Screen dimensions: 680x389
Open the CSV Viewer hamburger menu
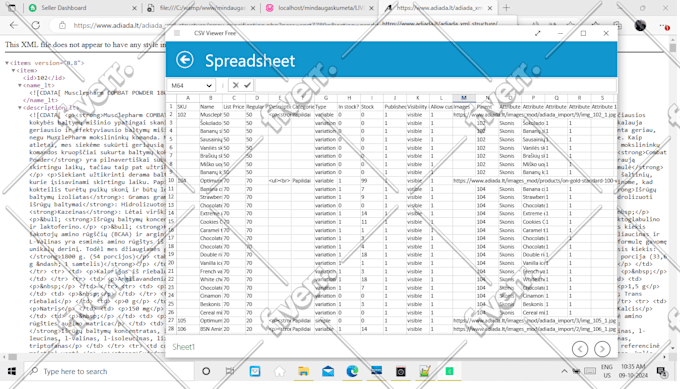coord(177,33)
